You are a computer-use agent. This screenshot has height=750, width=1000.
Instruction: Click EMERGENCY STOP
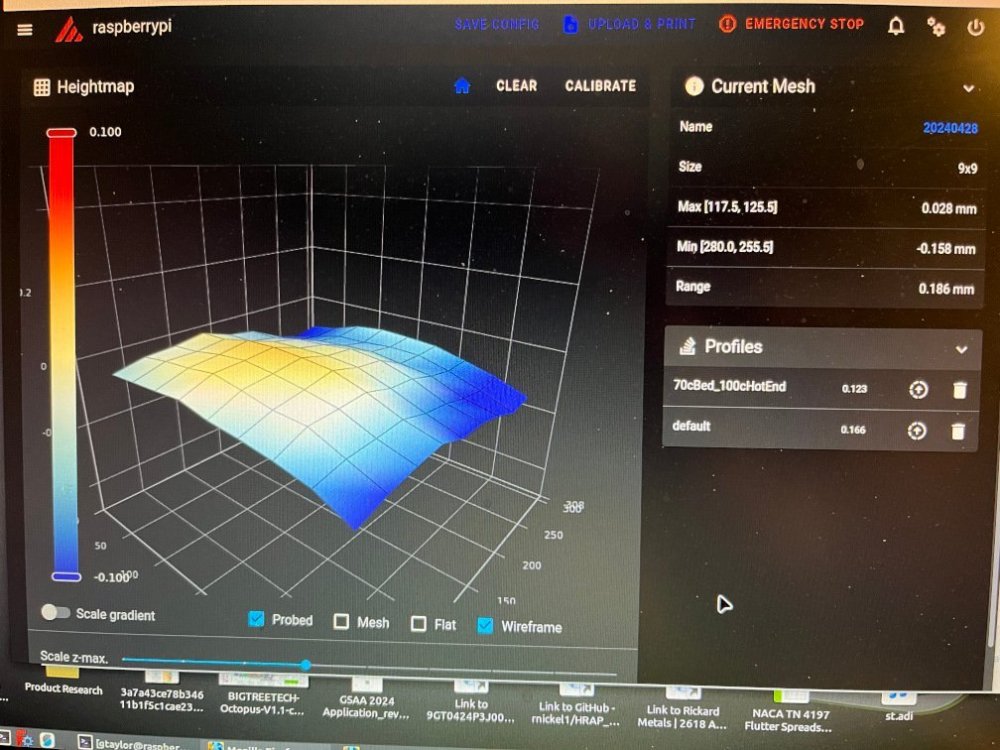pyautogui.click(x=791, y=24)
